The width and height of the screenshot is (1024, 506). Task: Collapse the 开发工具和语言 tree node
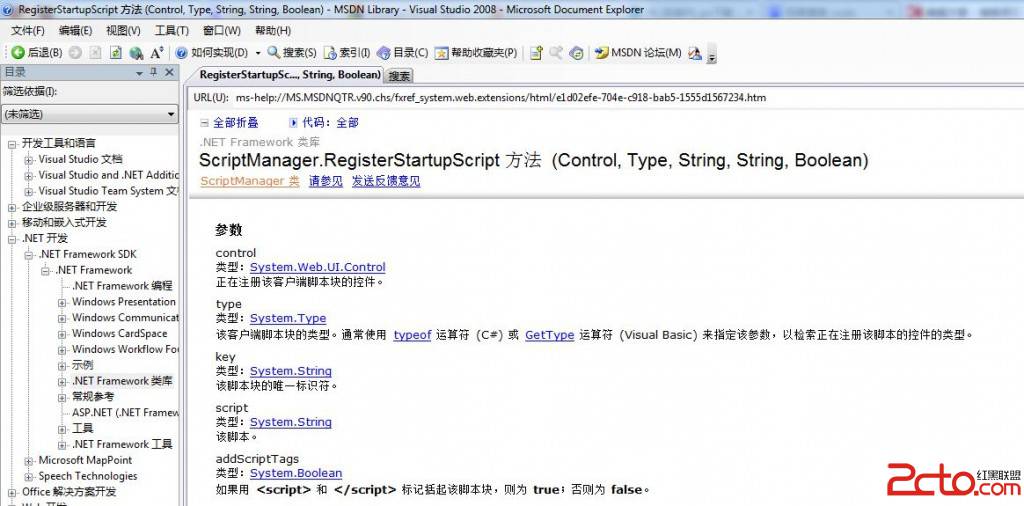click(12, 144)
